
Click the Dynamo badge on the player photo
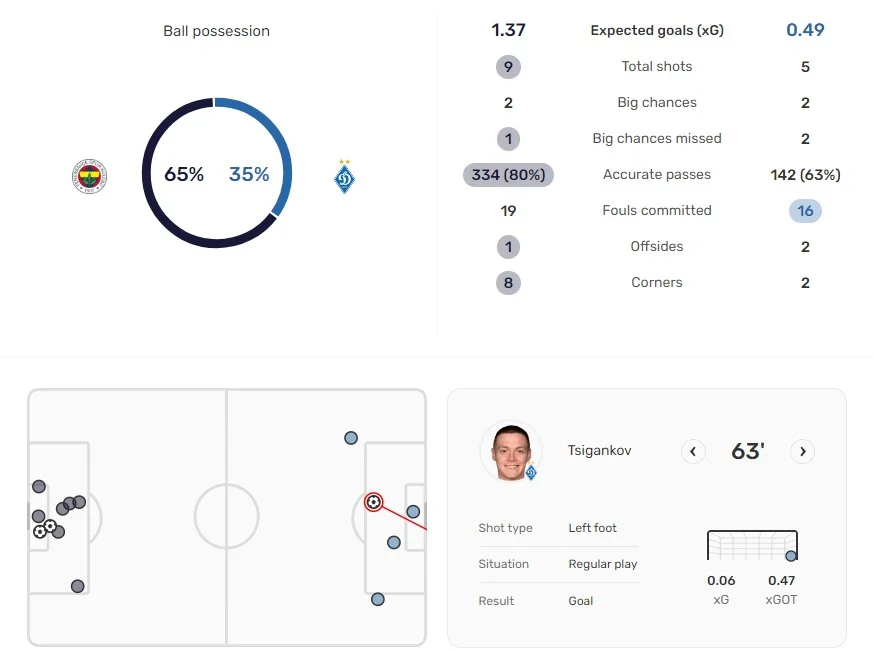click(x=531, y=472)
